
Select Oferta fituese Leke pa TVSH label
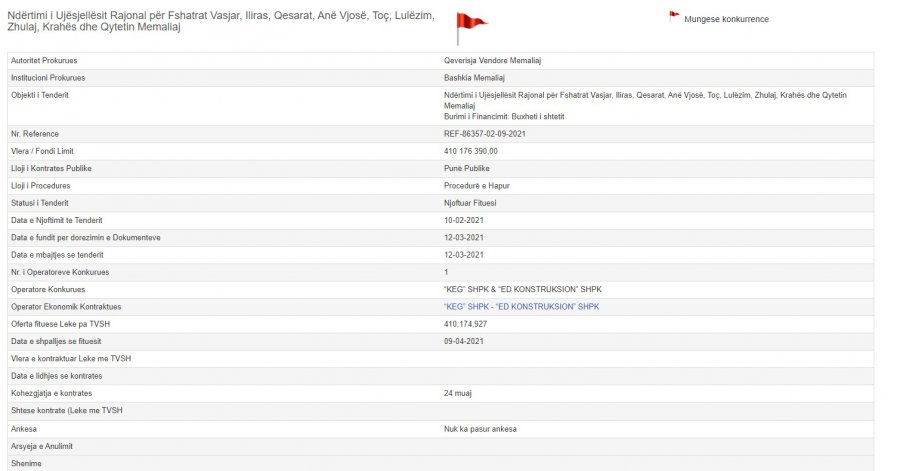tap(60, 324)
